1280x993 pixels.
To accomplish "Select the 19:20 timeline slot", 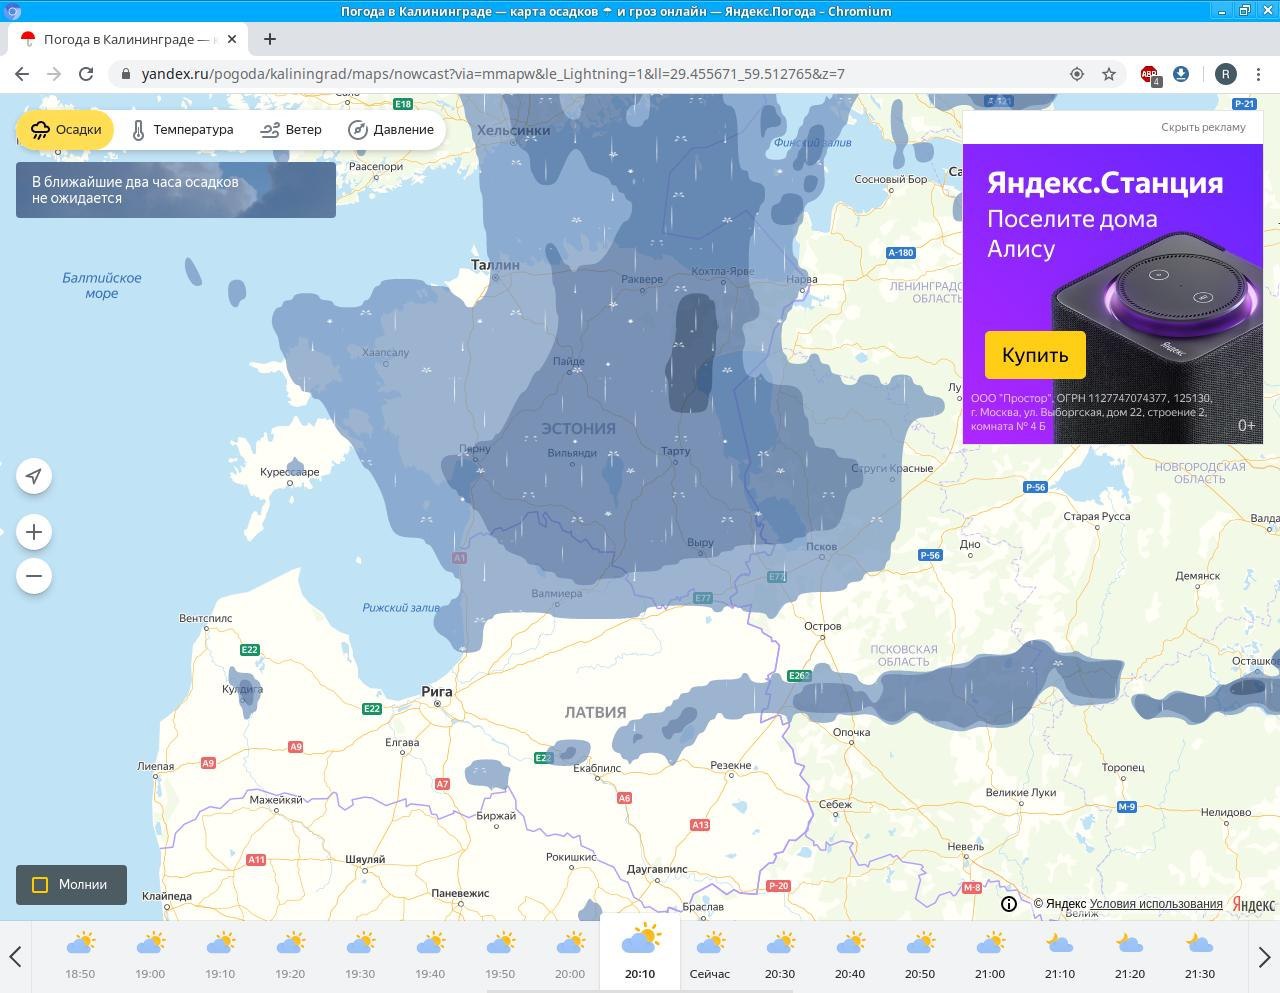I will [290, 957].
